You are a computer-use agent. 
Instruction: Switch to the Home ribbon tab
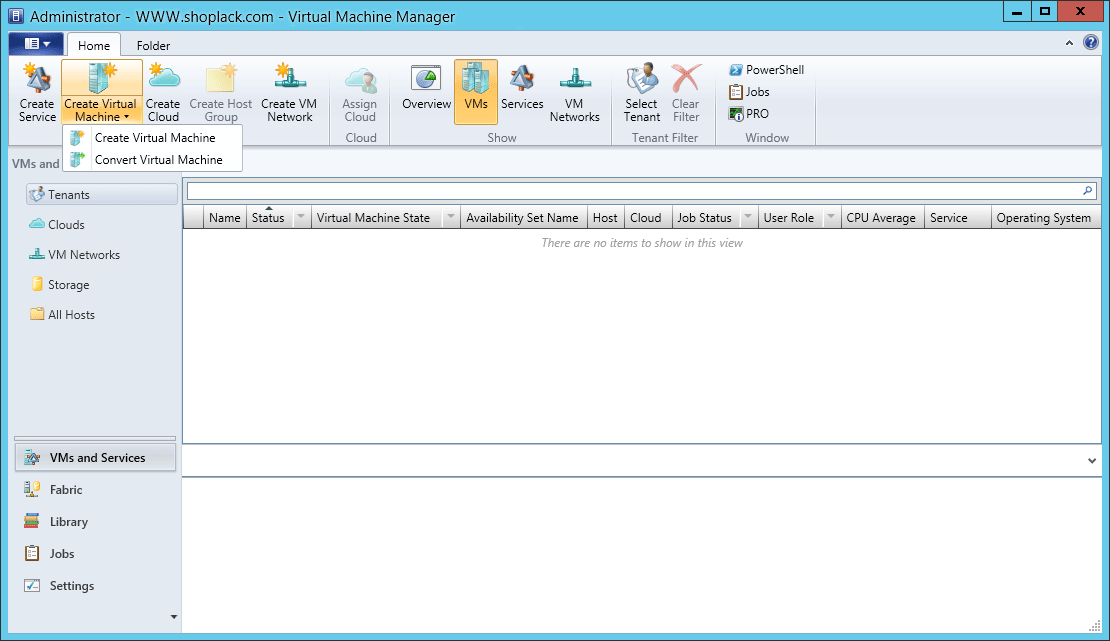coord(93,45)
